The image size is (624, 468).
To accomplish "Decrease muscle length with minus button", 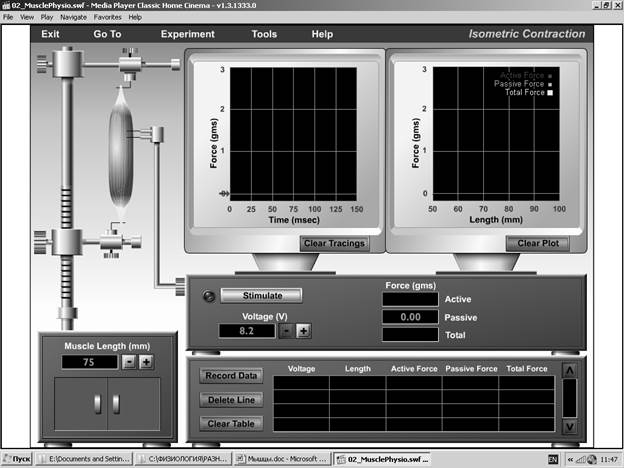I will tap(129, 362).
